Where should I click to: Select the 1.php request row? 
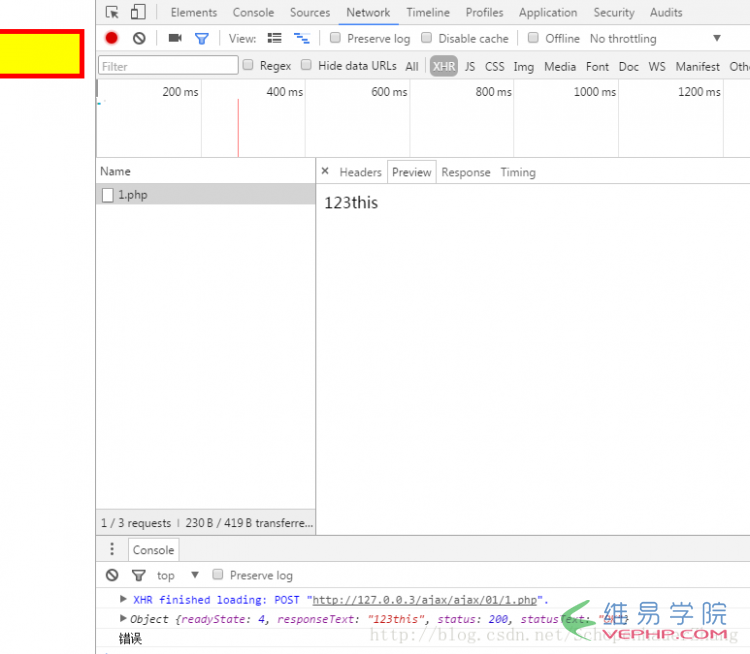(206, 194)
